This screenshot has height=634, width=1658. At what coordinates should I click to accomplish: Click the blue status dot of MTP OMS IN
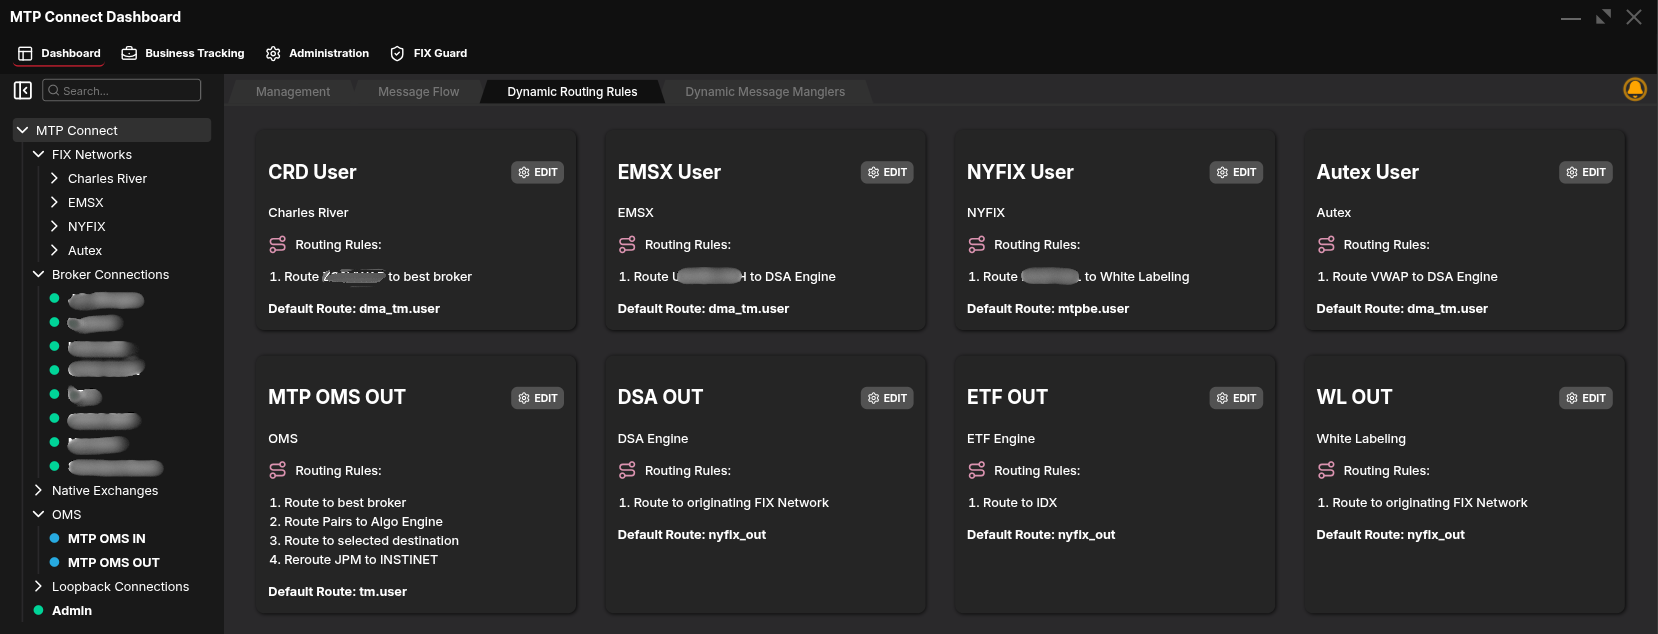(55, 538)
